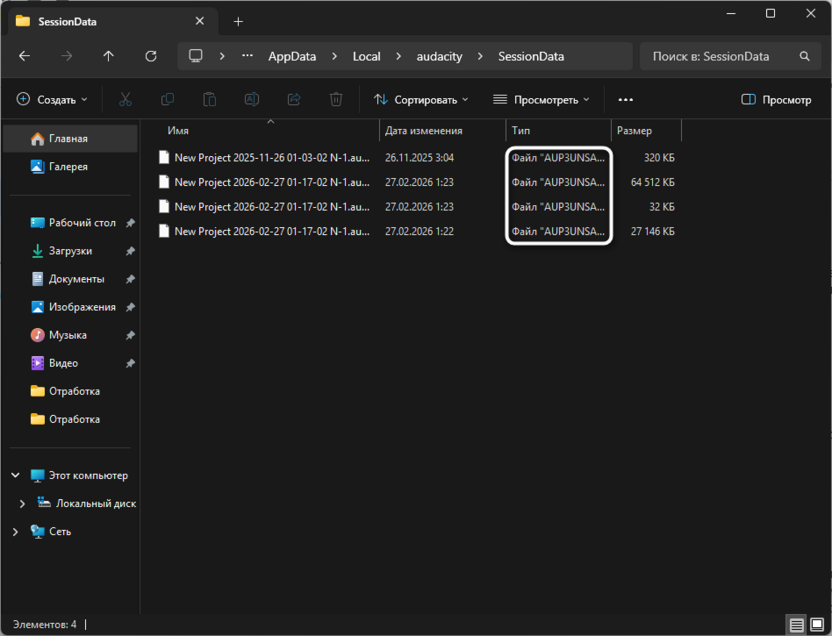This screenshot has height=636, width=832.
Task: Click the Copy icon in toolbar
Action: [x=167, y=99]
